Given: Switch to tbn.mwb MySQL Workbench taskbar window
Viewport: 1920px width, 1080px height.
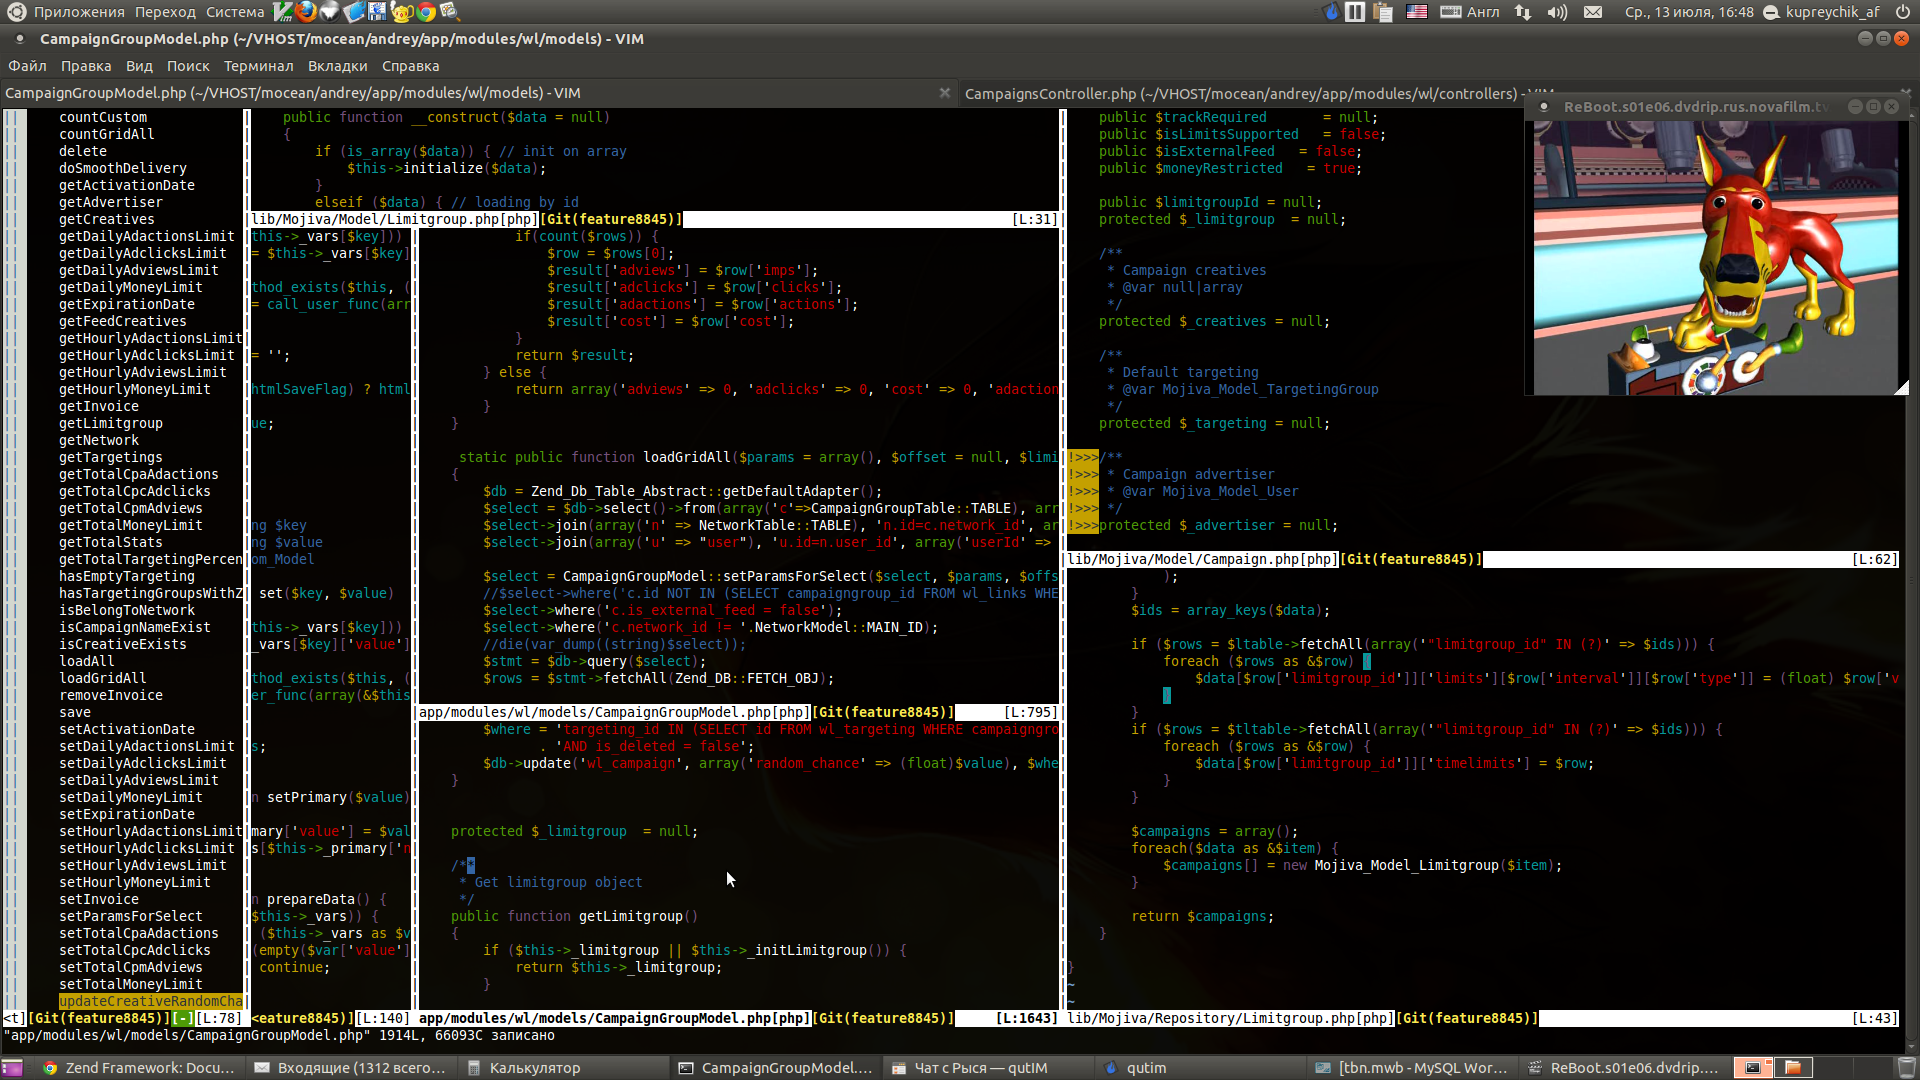Looking at the screenshot, I should coord(1412,1068).
